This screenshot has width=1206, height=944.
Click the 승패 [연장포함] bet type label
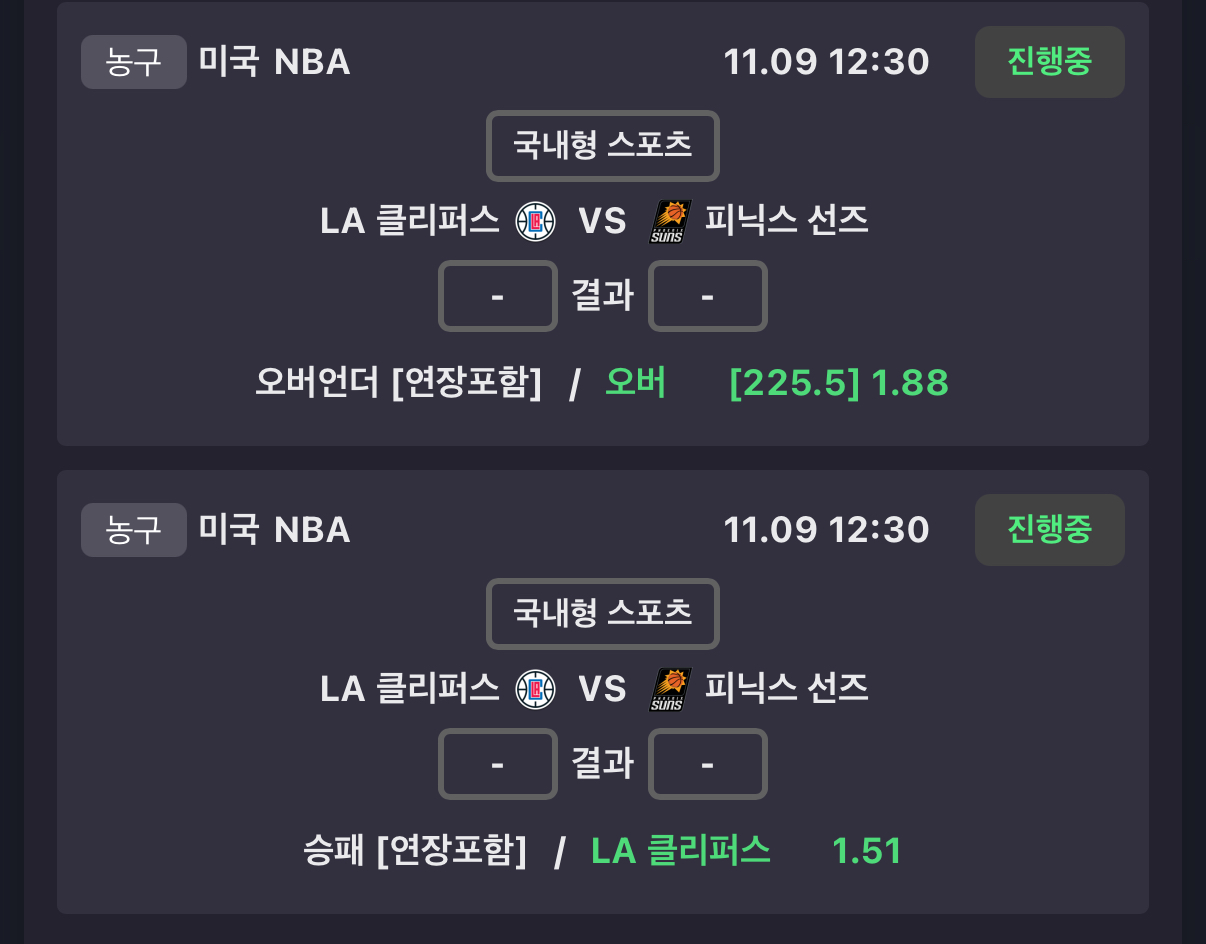coord(415,851)
